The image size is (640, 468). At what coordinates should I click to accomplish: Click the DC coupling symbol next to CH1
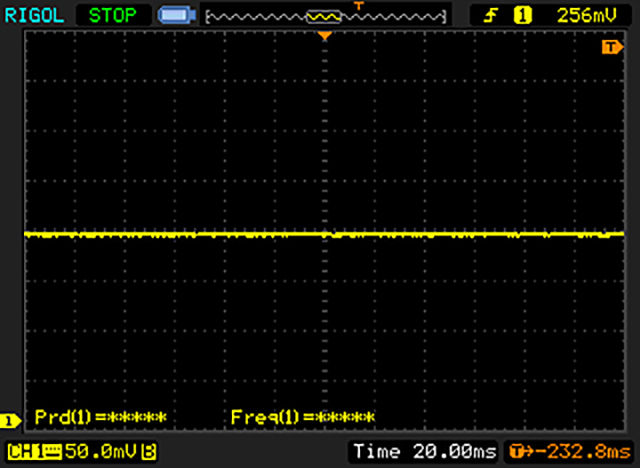[53, 451]
